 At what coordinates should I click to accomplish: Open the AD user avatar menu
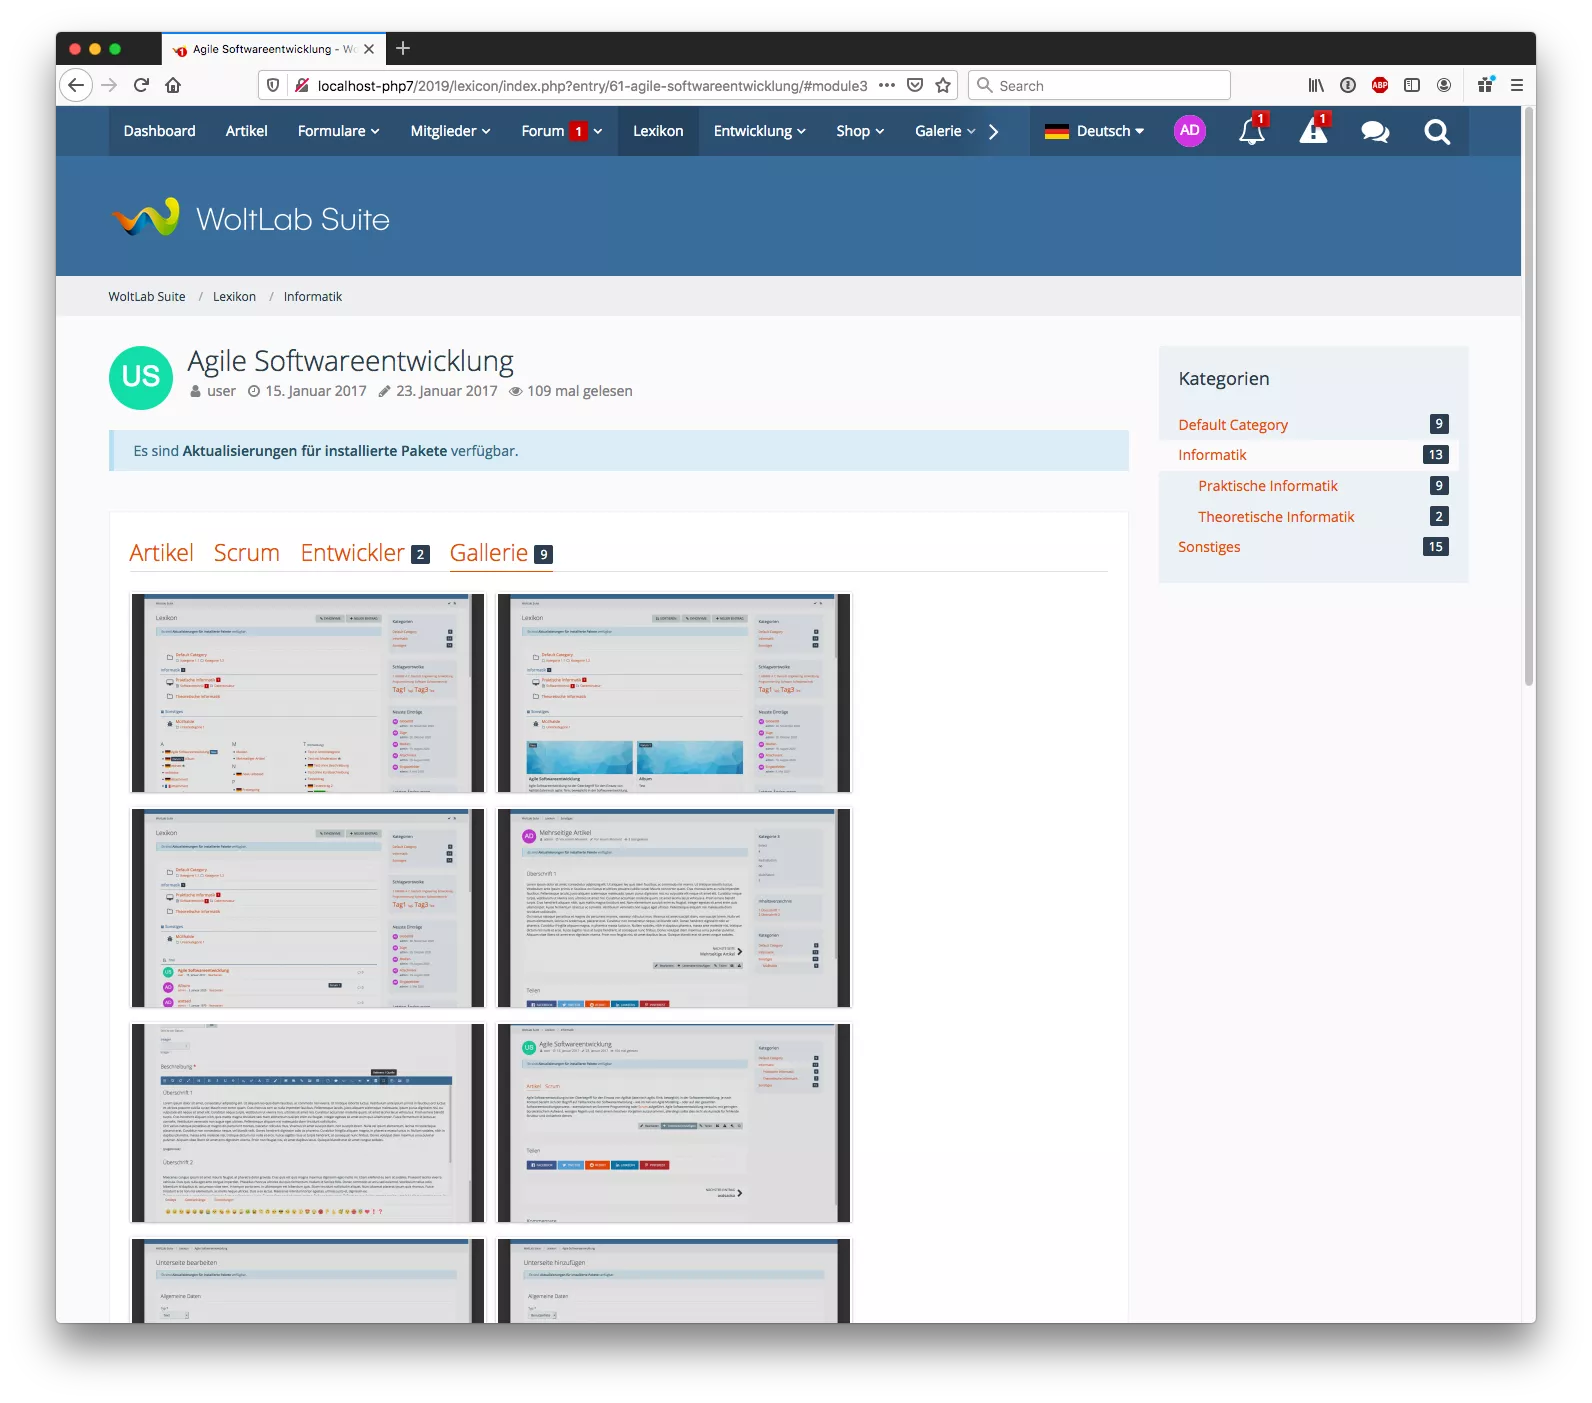point(1189,131)
